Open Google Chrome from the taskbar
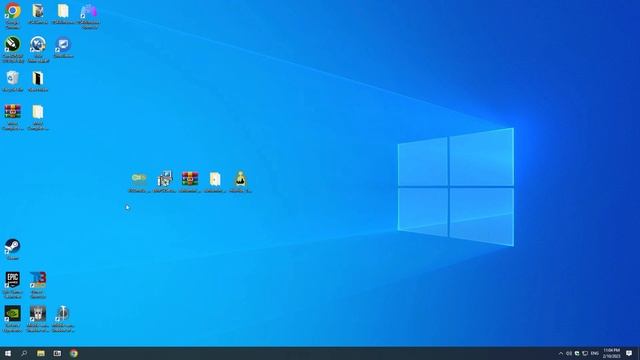This screenshot has width=640, height=360. pos(74,353)
